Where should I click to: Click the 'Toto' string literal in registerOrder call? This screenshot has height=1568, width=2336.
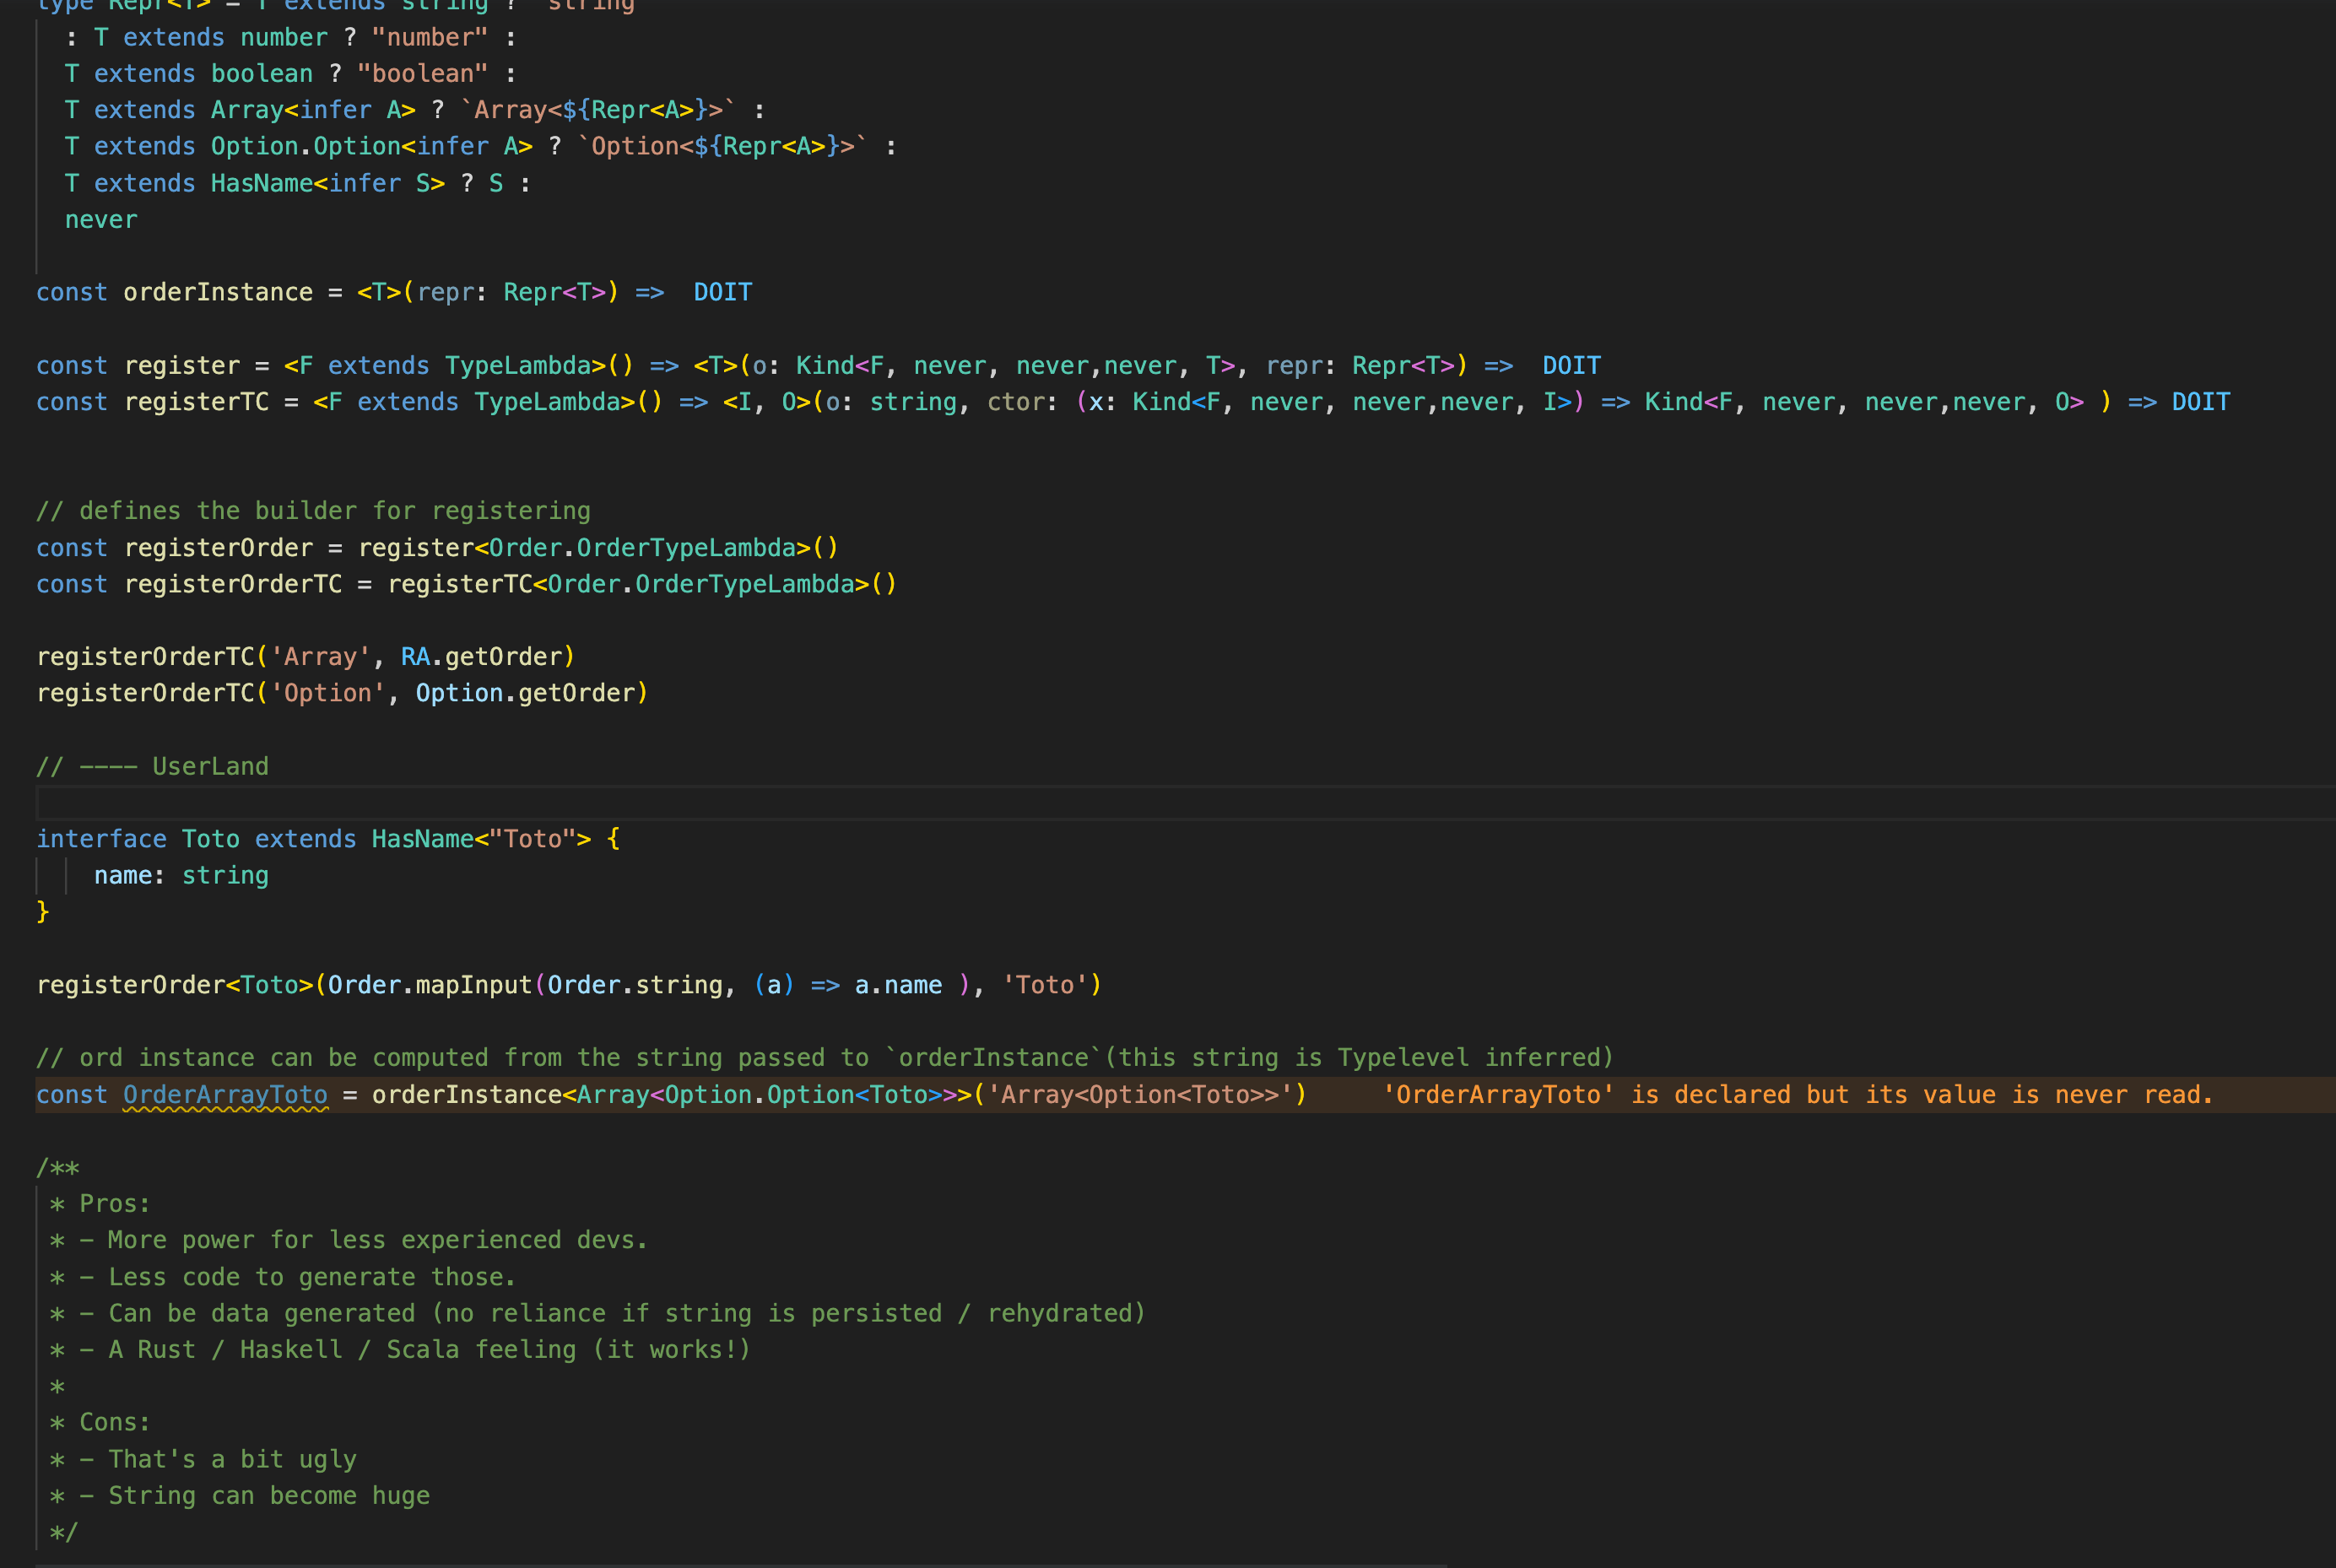tap(1046, 984)
